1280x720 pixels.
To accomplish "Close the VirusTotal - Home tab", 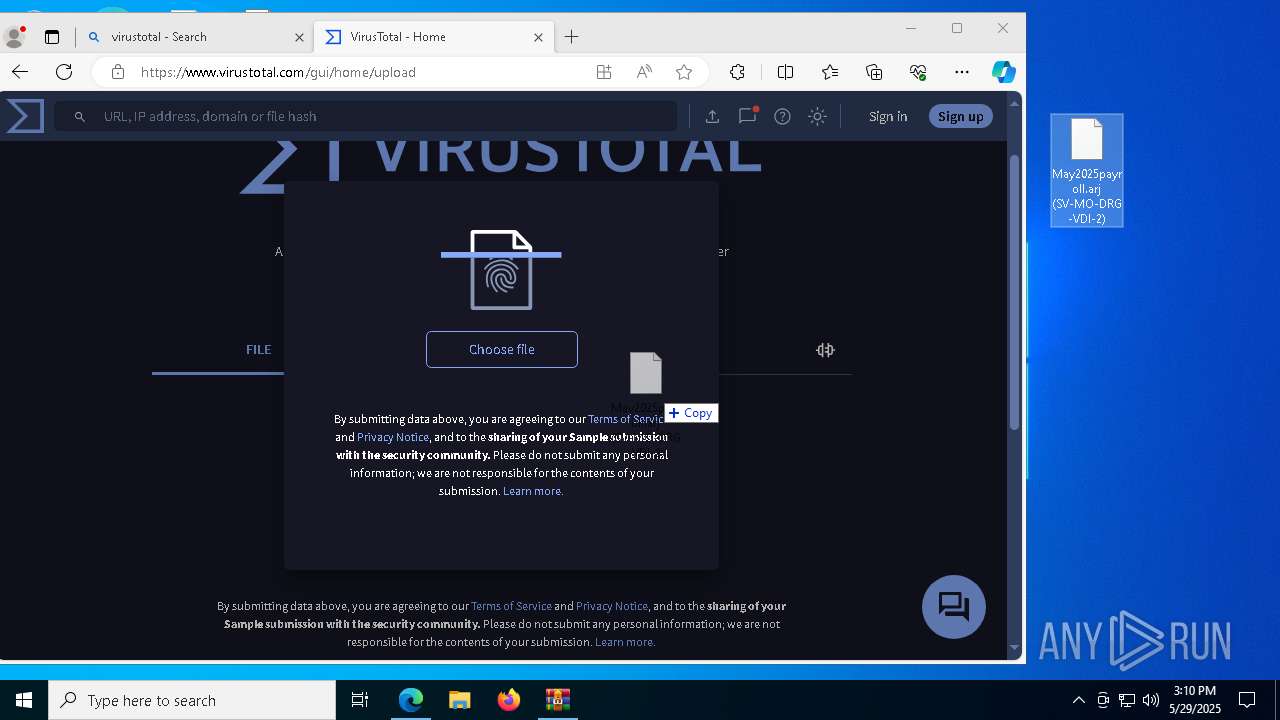I will [538, 37].
